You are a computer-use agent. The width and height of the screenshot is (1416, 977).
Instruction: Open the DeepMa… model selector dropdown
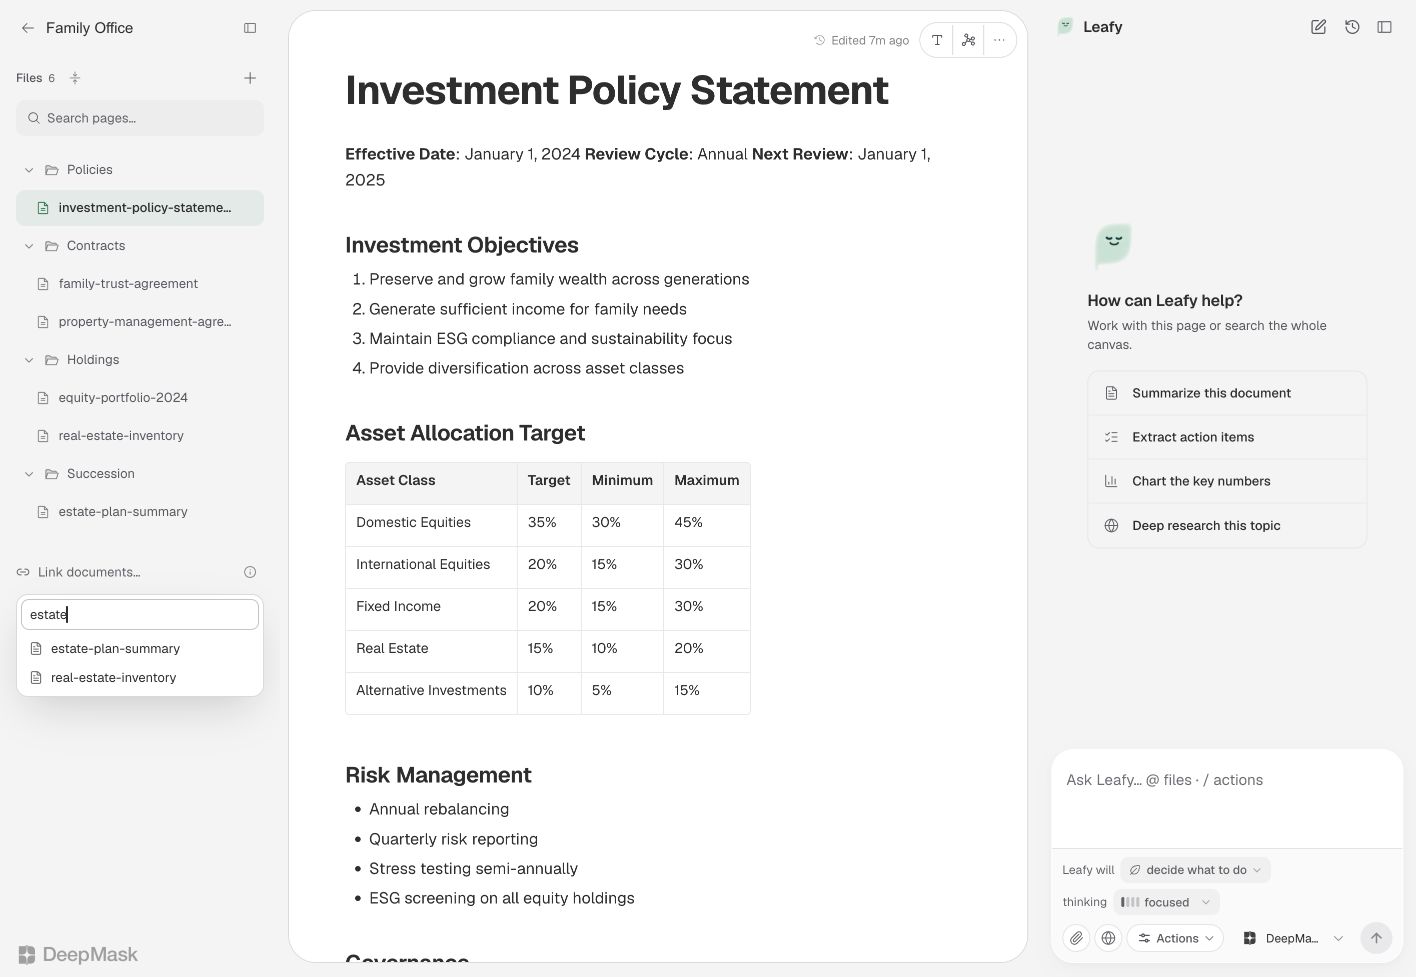click(1293, 938)
